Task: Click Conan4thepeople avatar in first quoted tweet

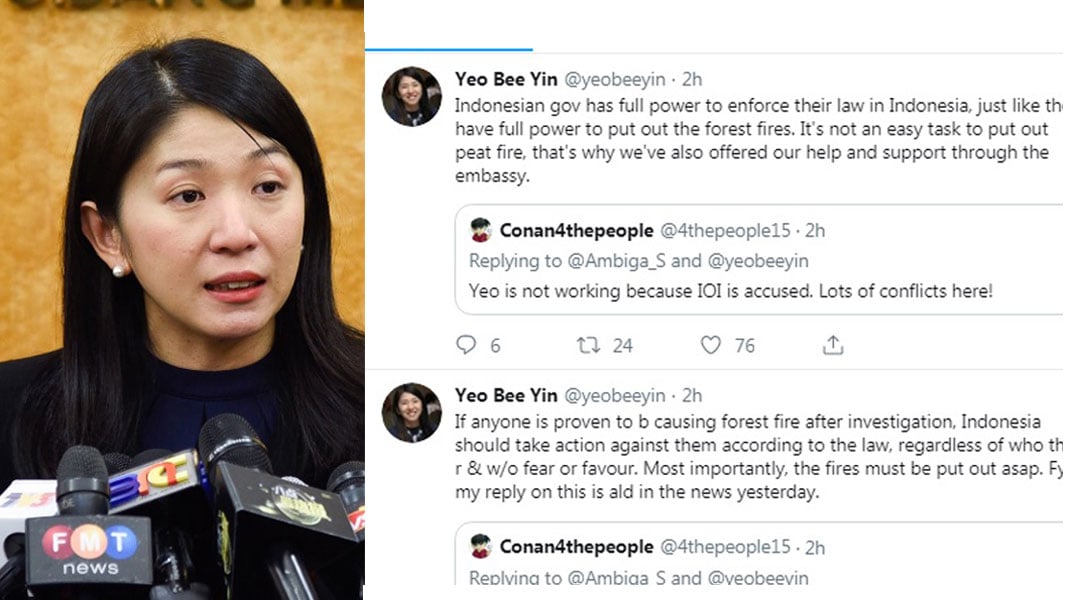Action: (481, 230)
